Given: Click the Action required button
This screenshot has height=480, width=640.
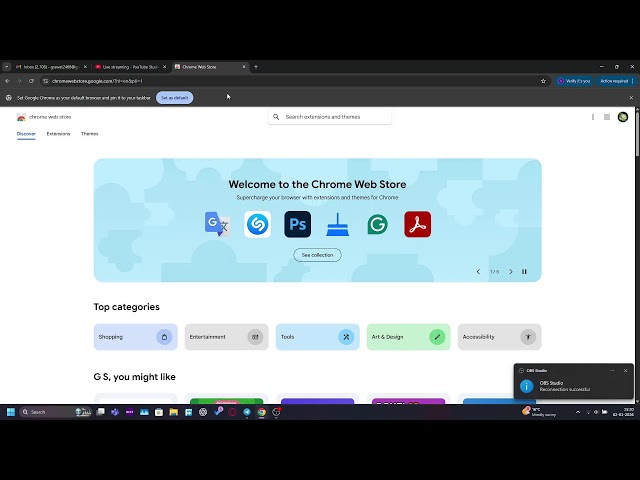Looking at the screenshot, I should pos(616,81).
